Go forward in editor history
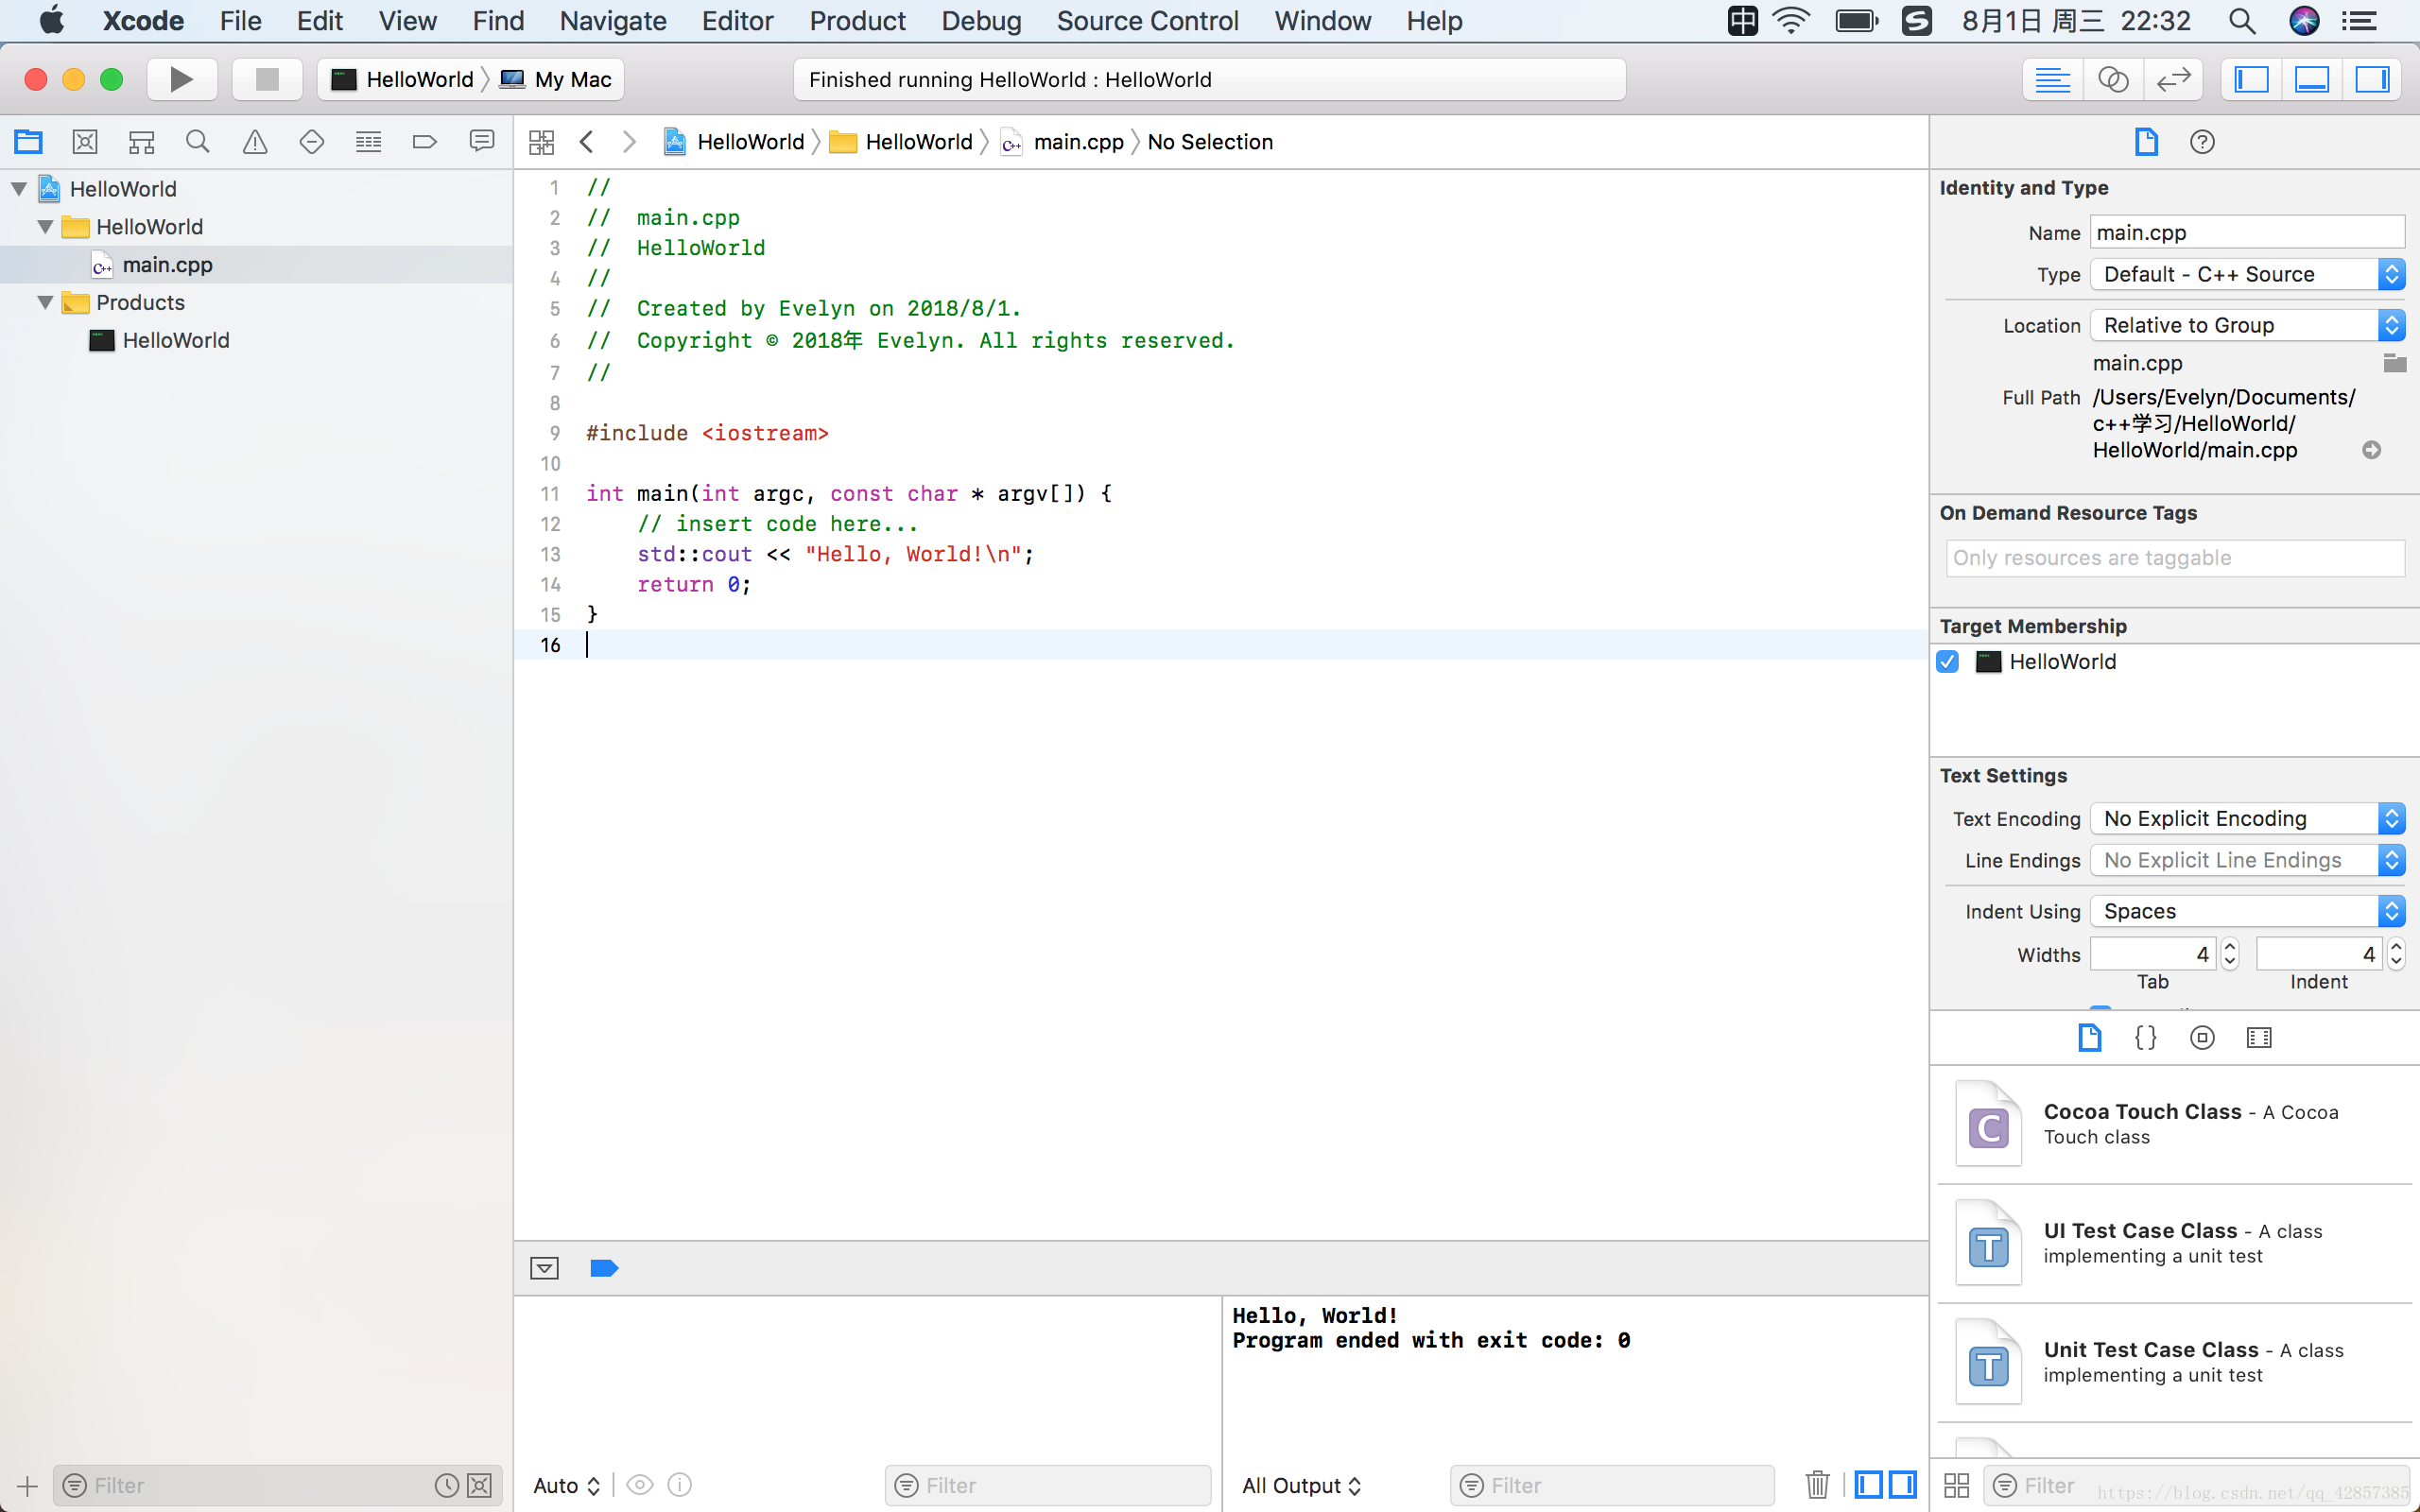Image resolution: width=2420 pixels, height=1512 pixels. pyautogui.click(x=629, y=142)
